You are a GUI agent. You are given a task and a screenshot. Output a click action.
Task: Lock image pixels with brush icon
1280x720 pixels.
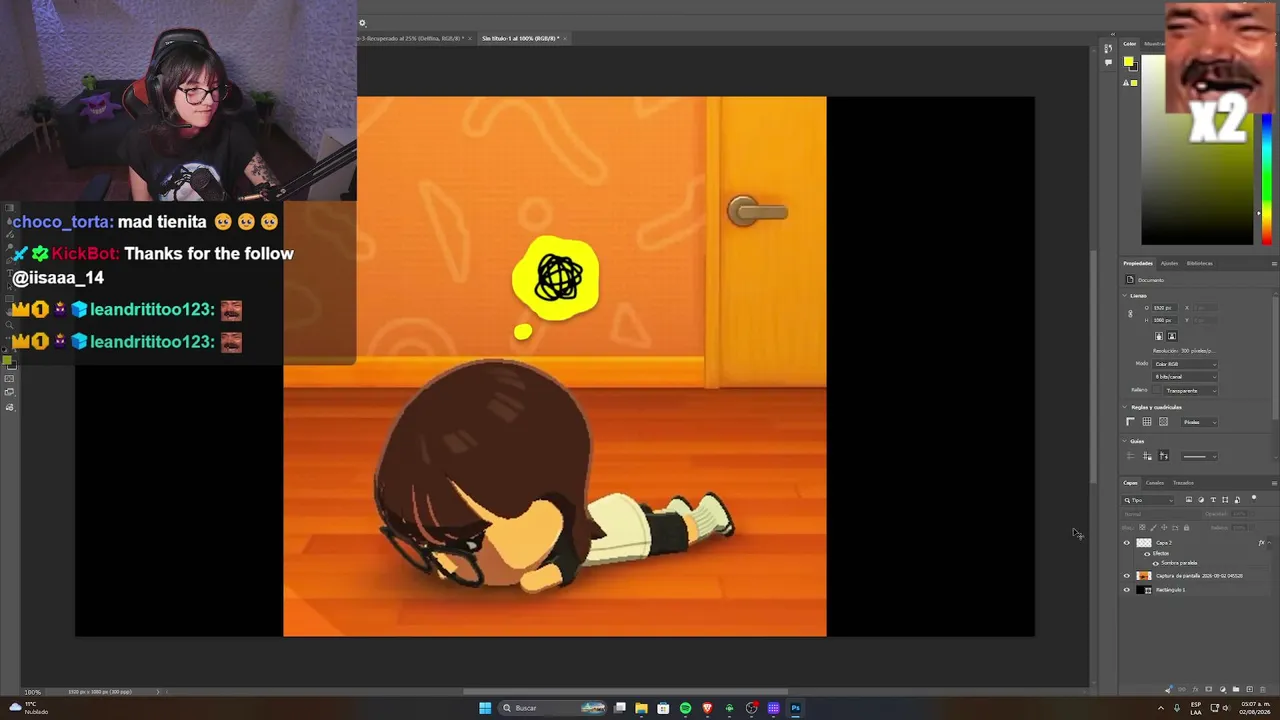1153,528
